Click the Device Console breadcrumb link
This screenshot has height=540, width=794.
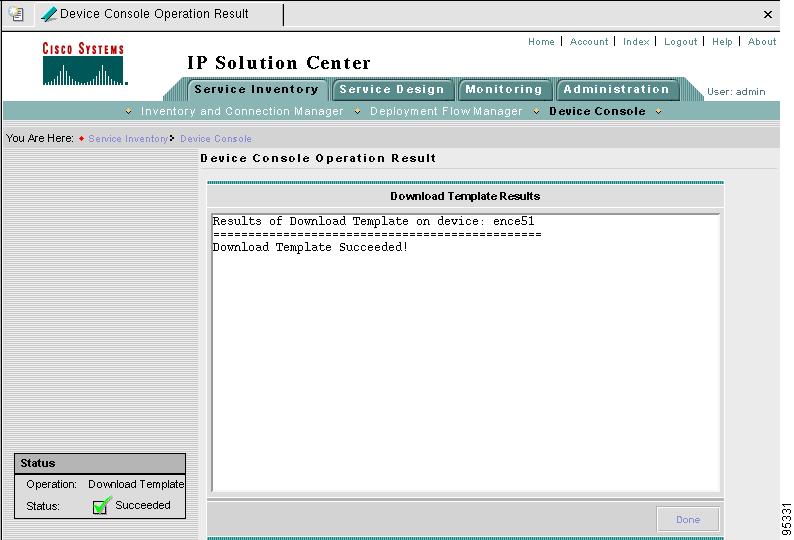[x=216, y=138]
